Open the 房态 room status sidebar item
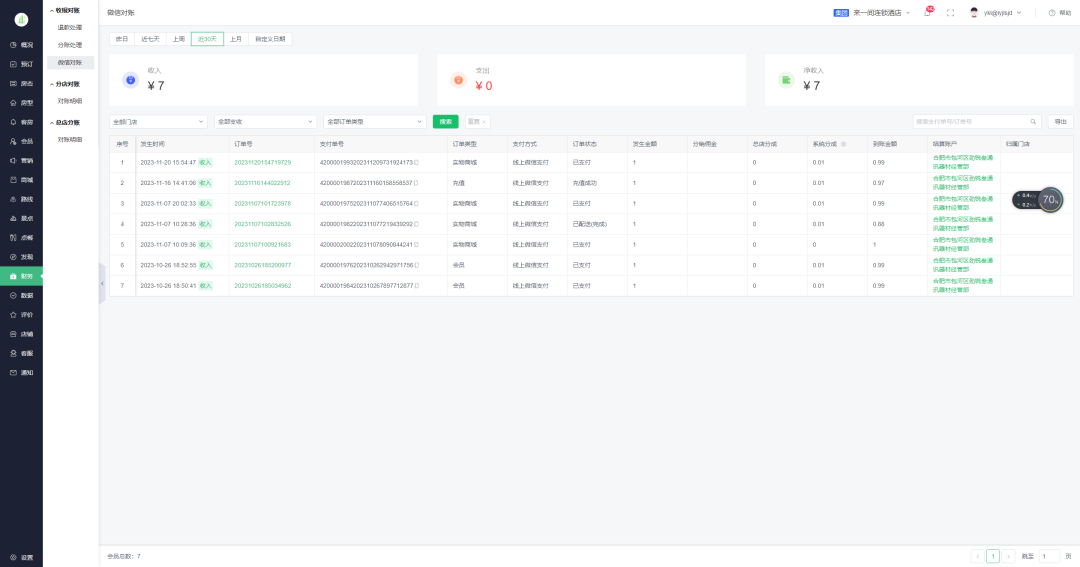 21,83
